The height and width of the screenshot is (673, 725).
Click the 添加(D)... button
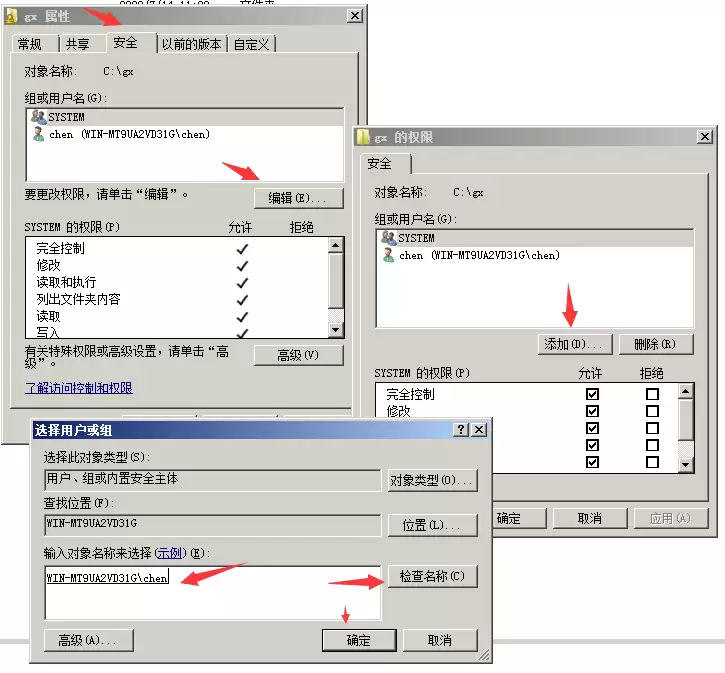coord(575,344)
